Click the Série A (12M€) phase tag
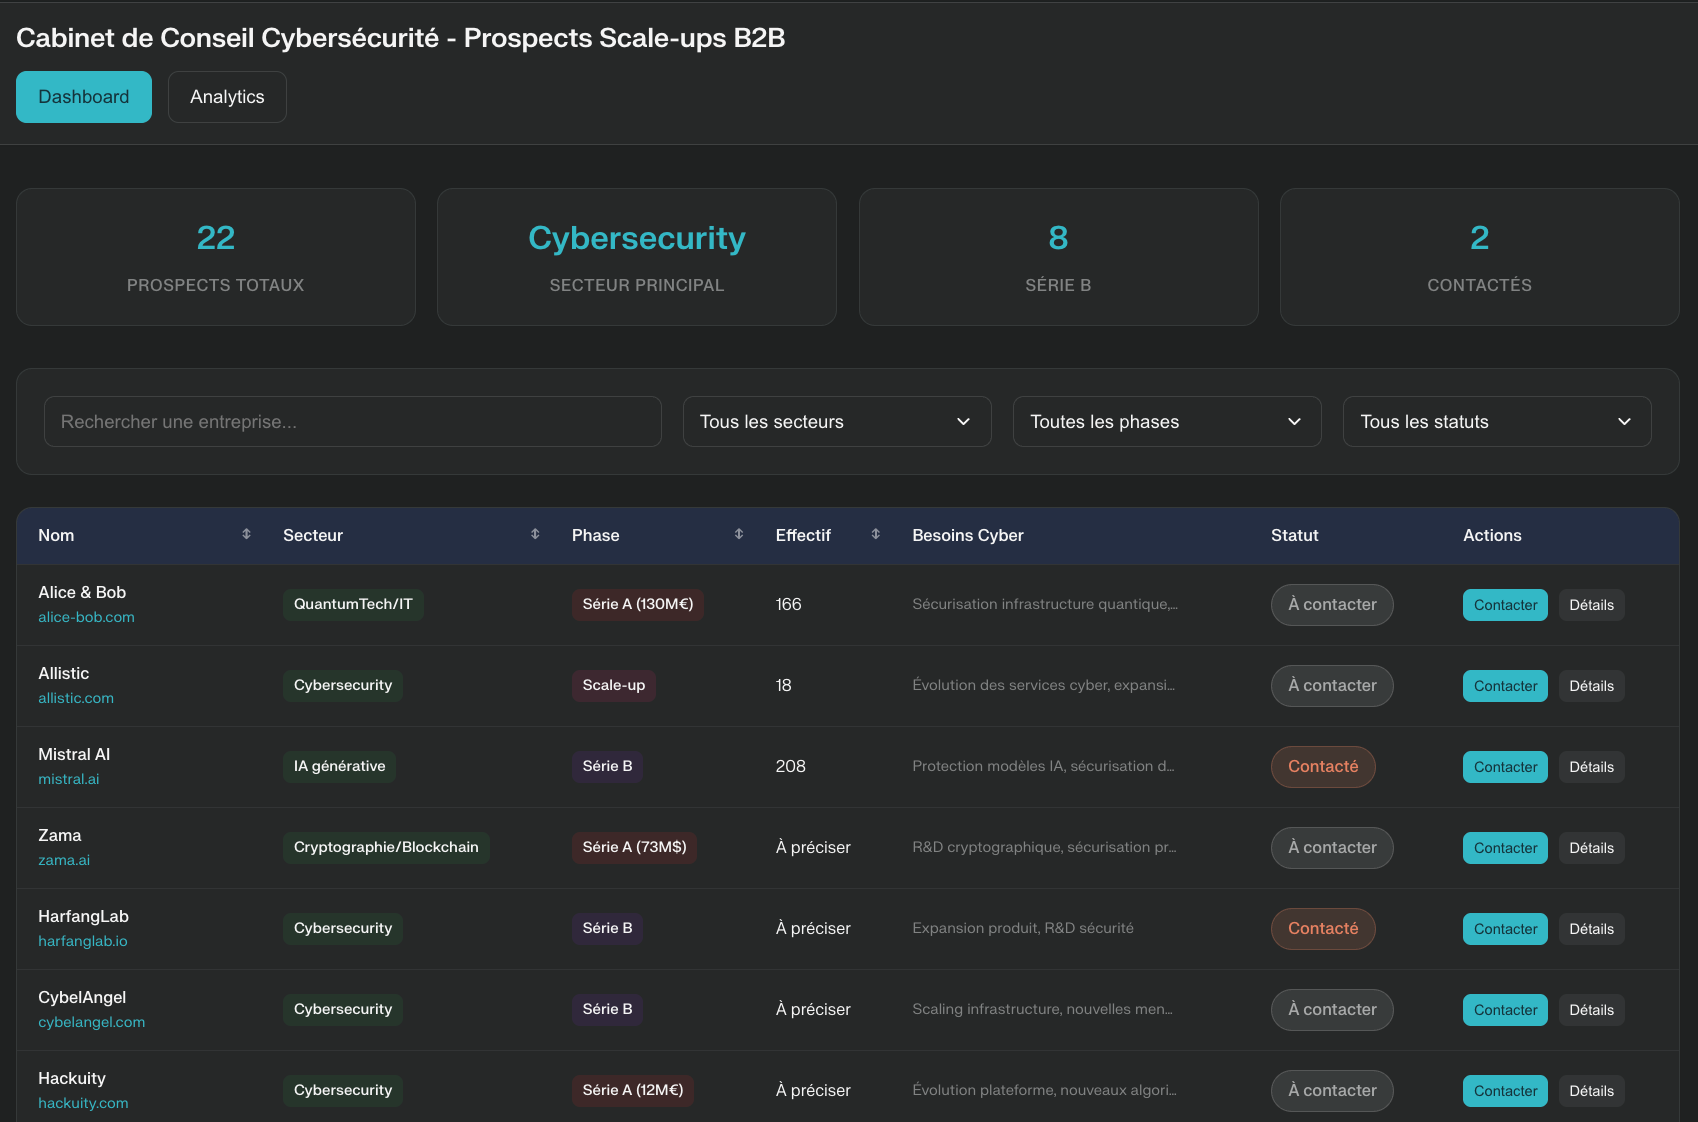This screenshot has width=1698, height=1122. (633, 1091)
